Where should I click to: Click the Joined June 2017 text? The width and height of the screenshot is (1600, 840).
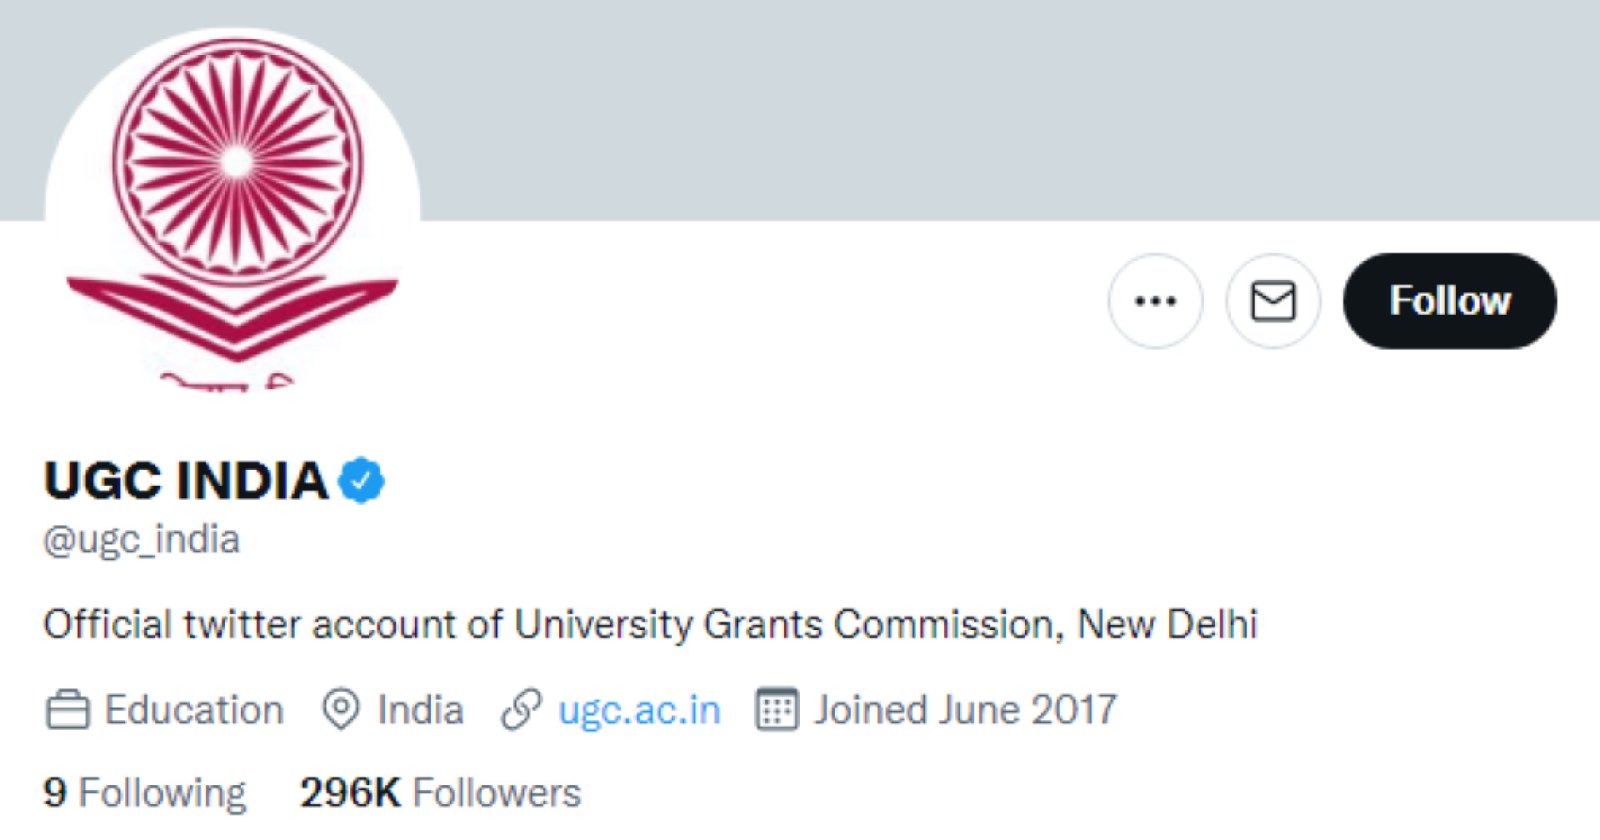pyautogui.click(x=965, y=710)
